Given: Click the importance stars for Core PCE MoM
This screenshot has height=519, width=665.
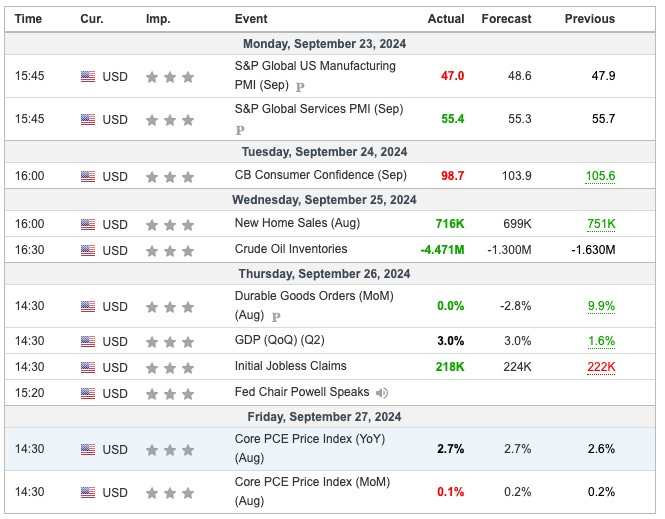Looking at the screenshot, I should [x=170, y=493].
